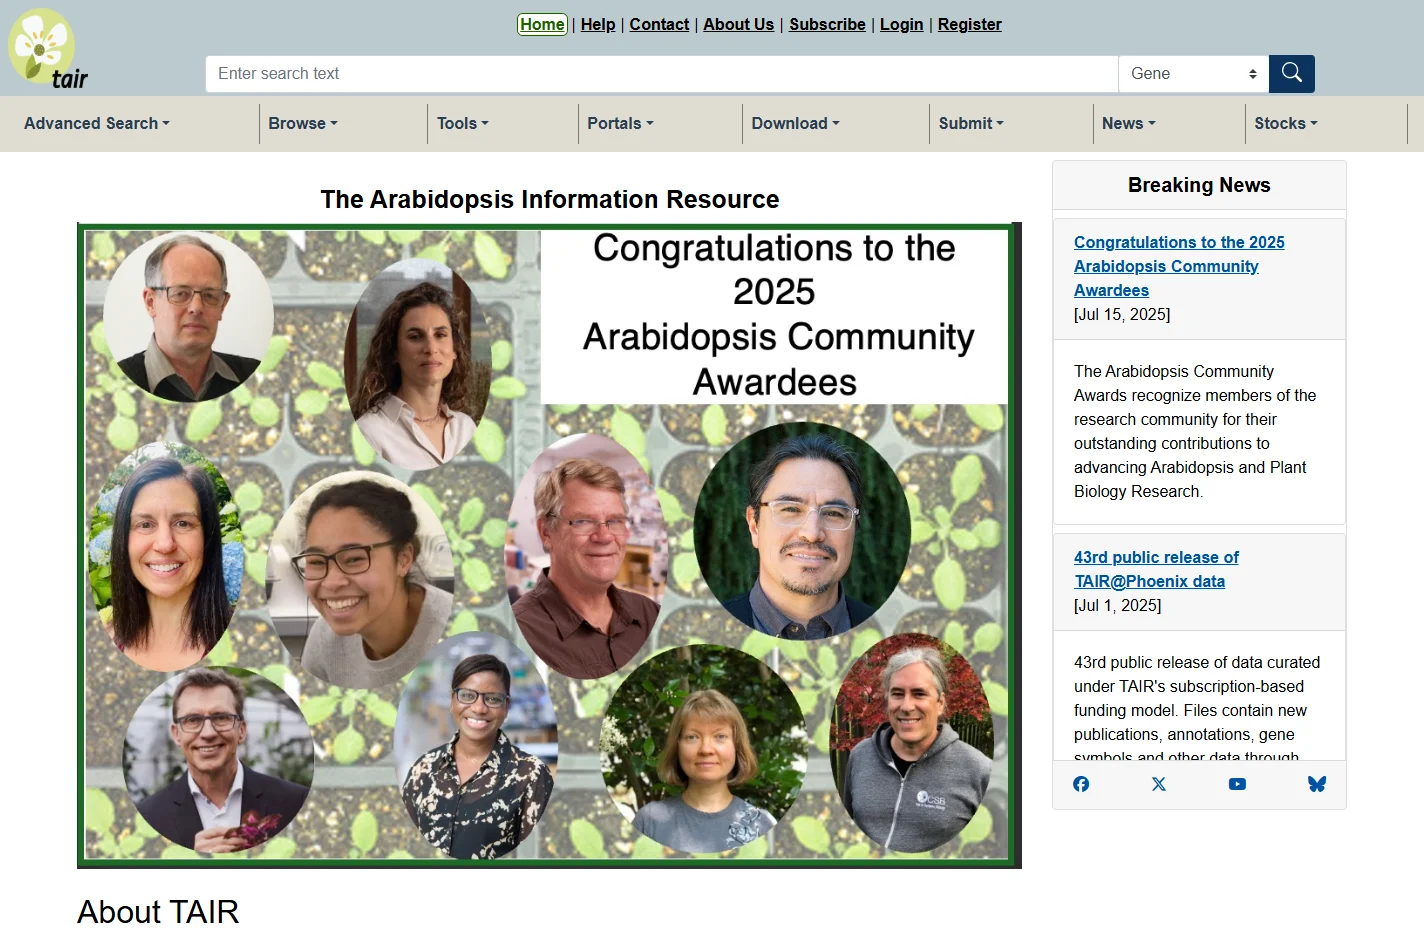Click the Breaking News heading

point(1199,185)
